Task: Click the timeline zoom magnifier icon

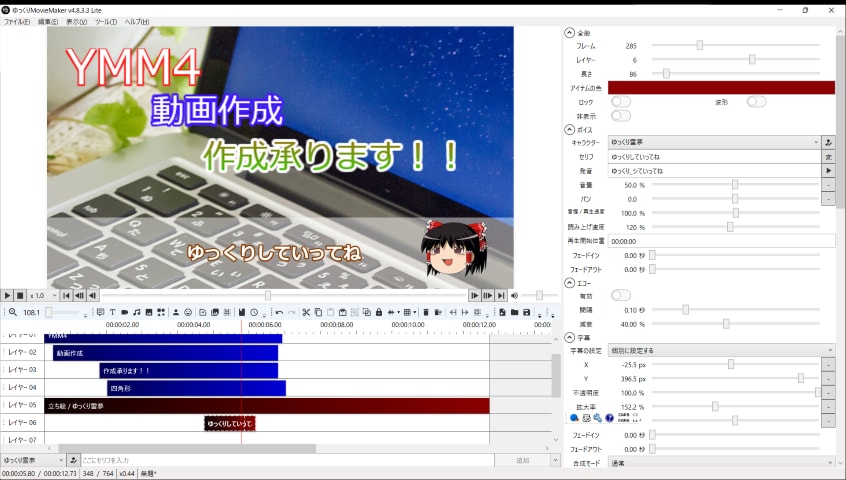Action: tap(13, 312)
